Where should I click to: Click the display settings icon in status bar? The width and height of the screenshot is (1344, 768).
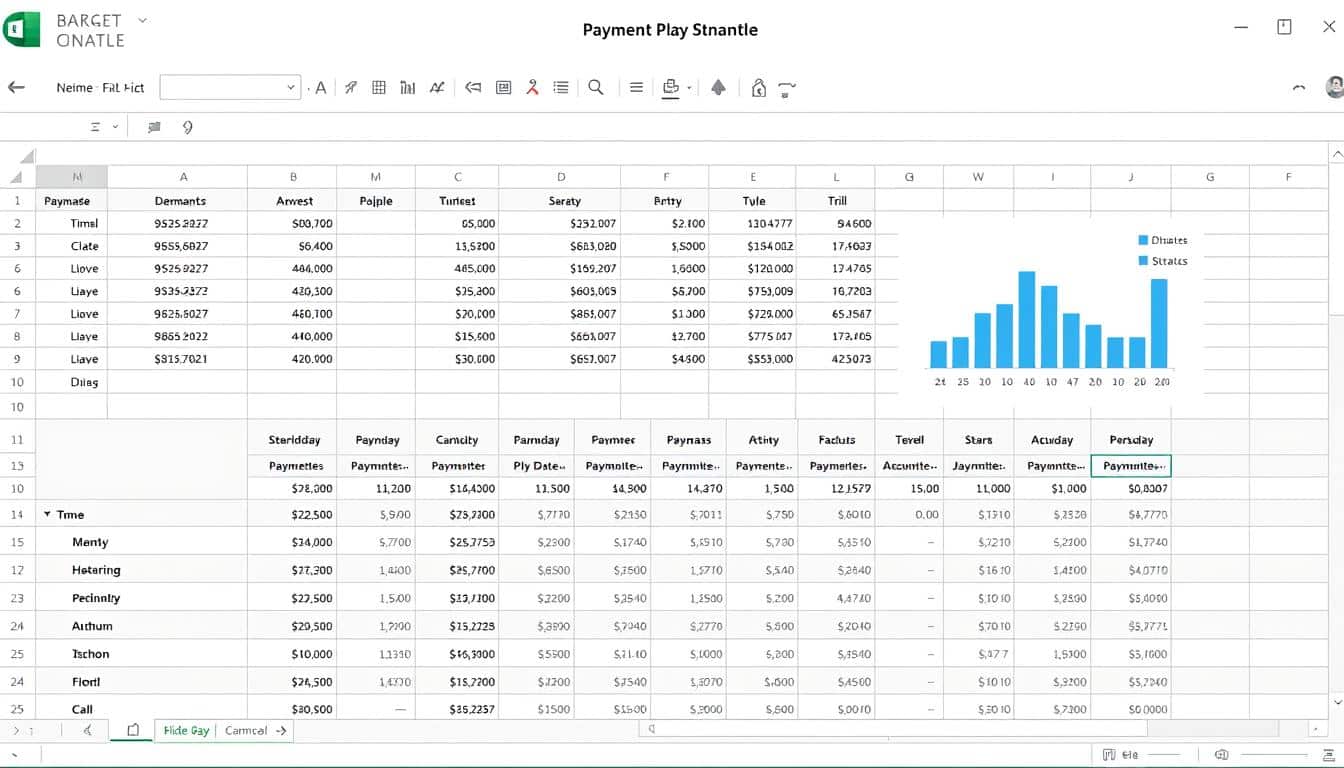[1220, 755]
